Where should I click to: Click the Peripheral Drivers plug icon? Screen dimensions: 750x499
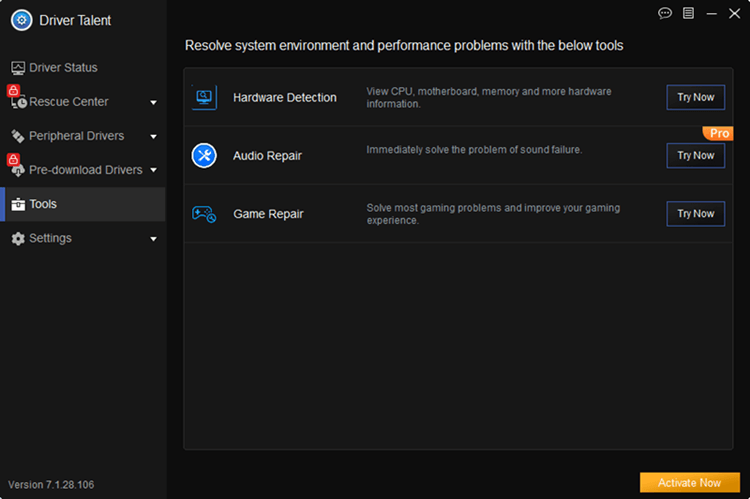pos(18,136)
